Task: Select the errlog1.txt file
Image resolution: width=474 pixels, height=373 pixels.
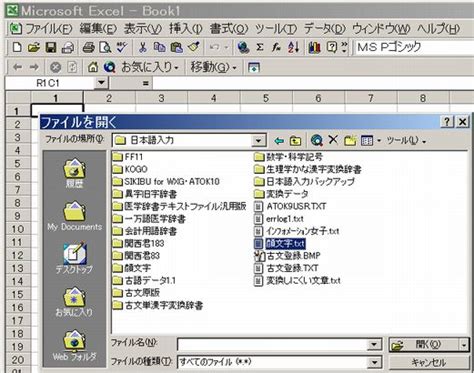Action: coord(279,219)
